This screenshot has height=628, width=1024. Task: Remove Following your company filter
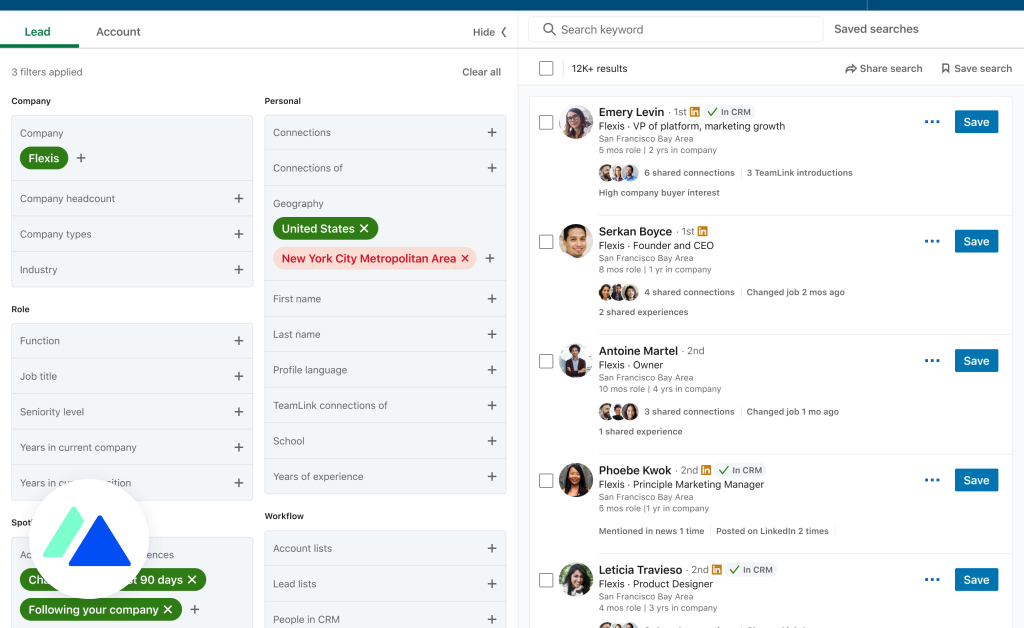pos(168,609)
